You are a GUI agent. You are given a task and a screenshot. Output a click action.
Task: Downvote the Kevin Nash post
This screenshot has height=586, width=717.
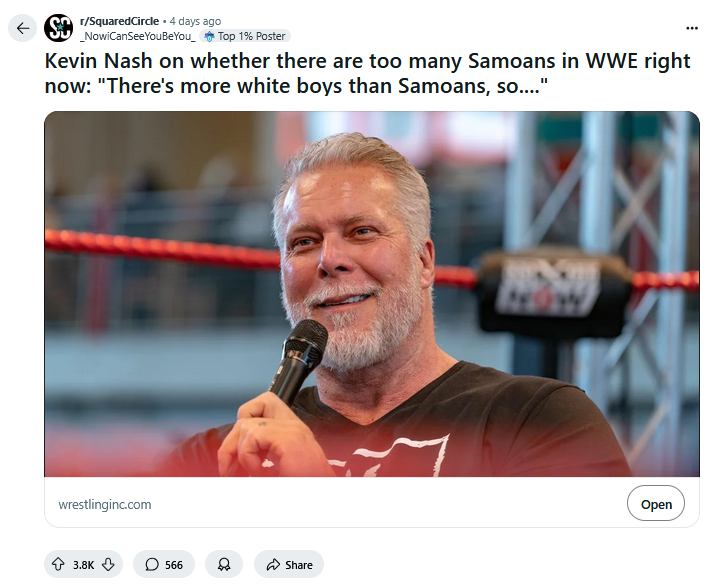108,565
